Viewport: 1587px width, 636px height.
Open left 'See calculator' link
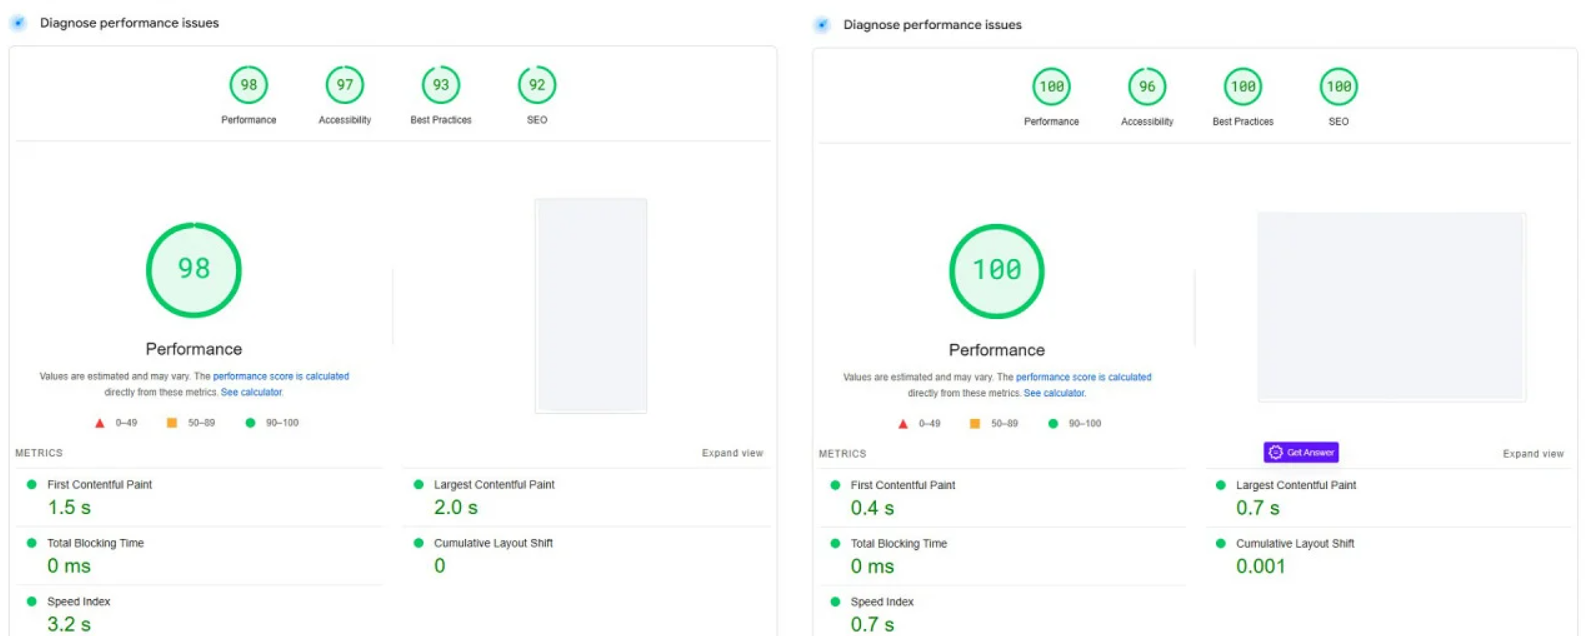click(252, 393)
